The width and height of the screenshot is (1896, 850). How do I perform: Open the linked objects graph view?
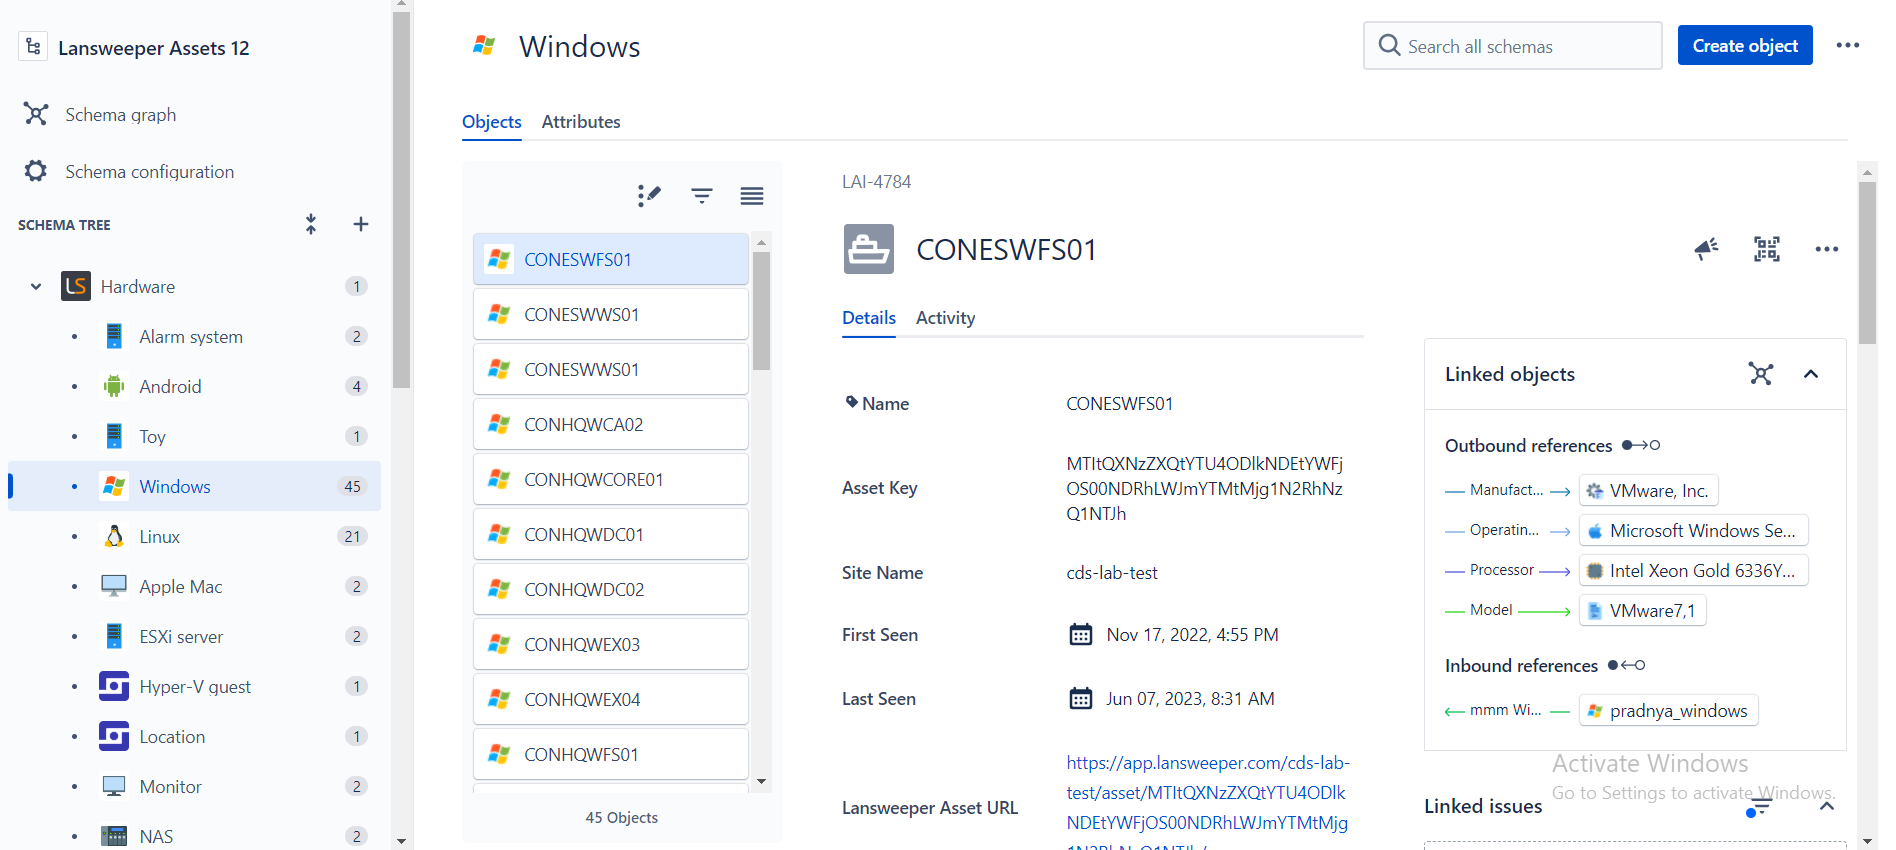click(1761, 374)
